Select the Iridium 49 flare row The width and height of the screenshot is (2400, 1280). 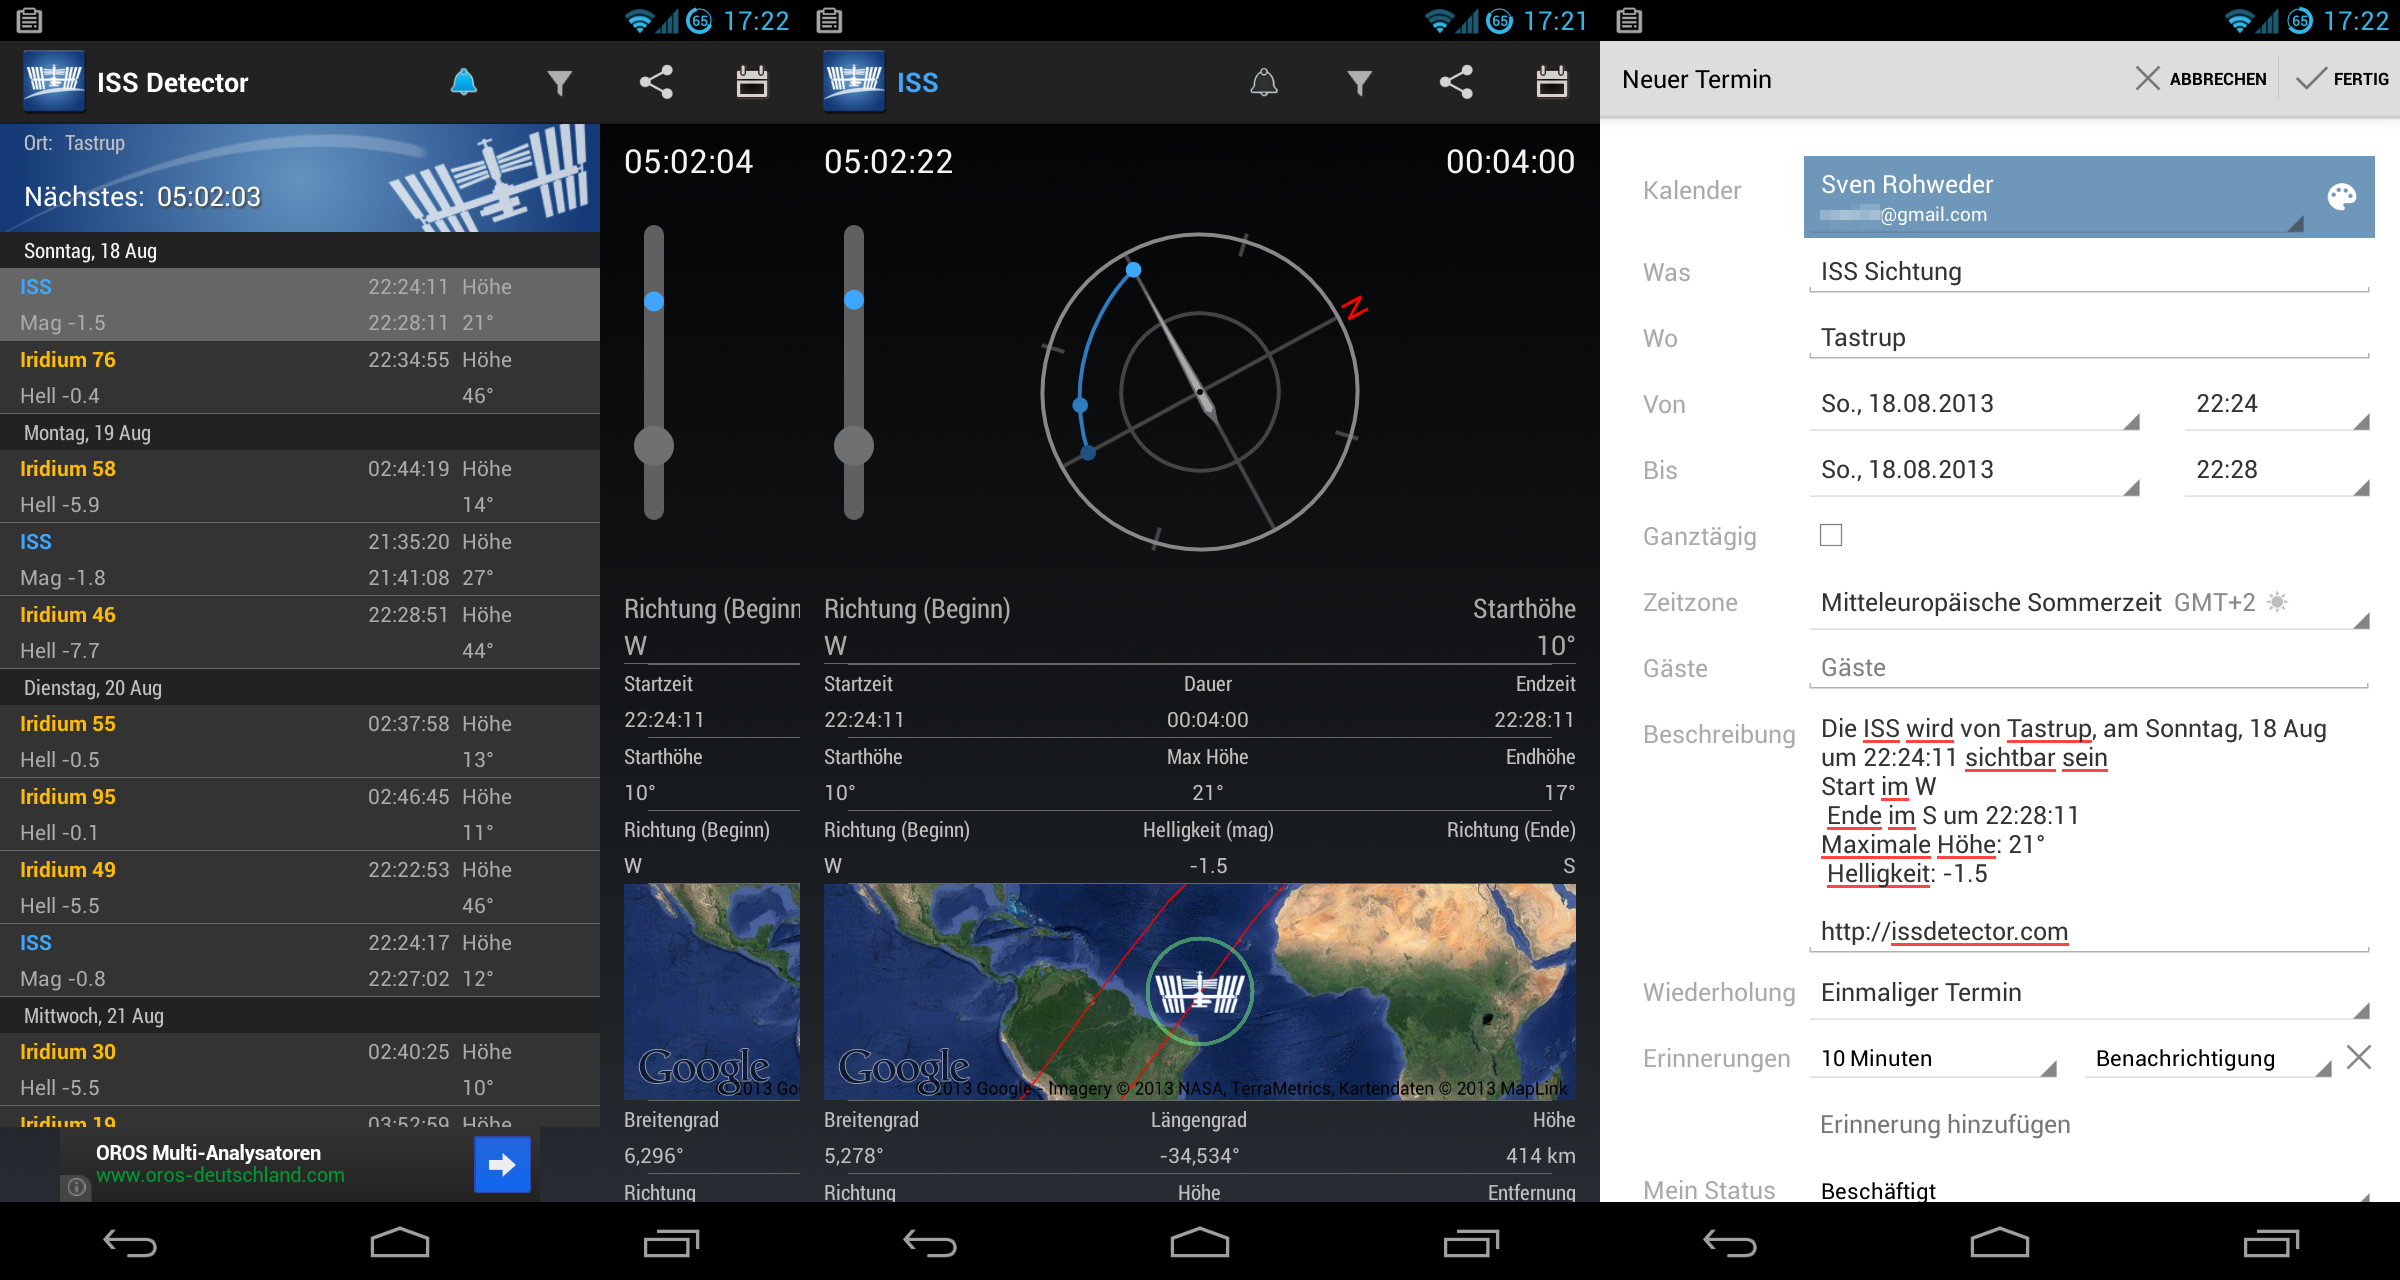(300, 888)
